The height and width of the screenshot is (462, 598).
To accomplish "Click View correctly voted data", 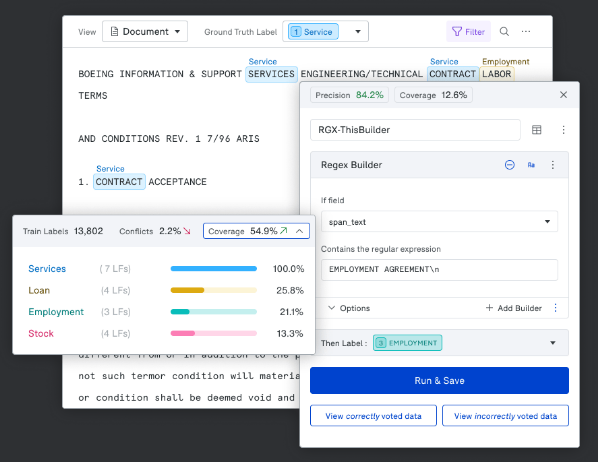I will [x=373, y=416].
